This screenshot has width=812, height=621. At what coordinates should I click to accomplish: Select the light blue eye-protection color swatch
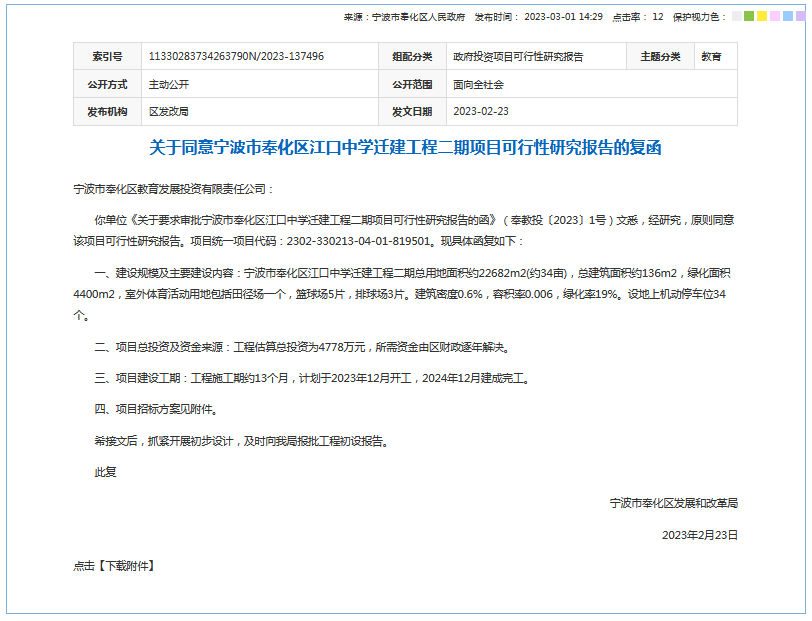point(788,17)
